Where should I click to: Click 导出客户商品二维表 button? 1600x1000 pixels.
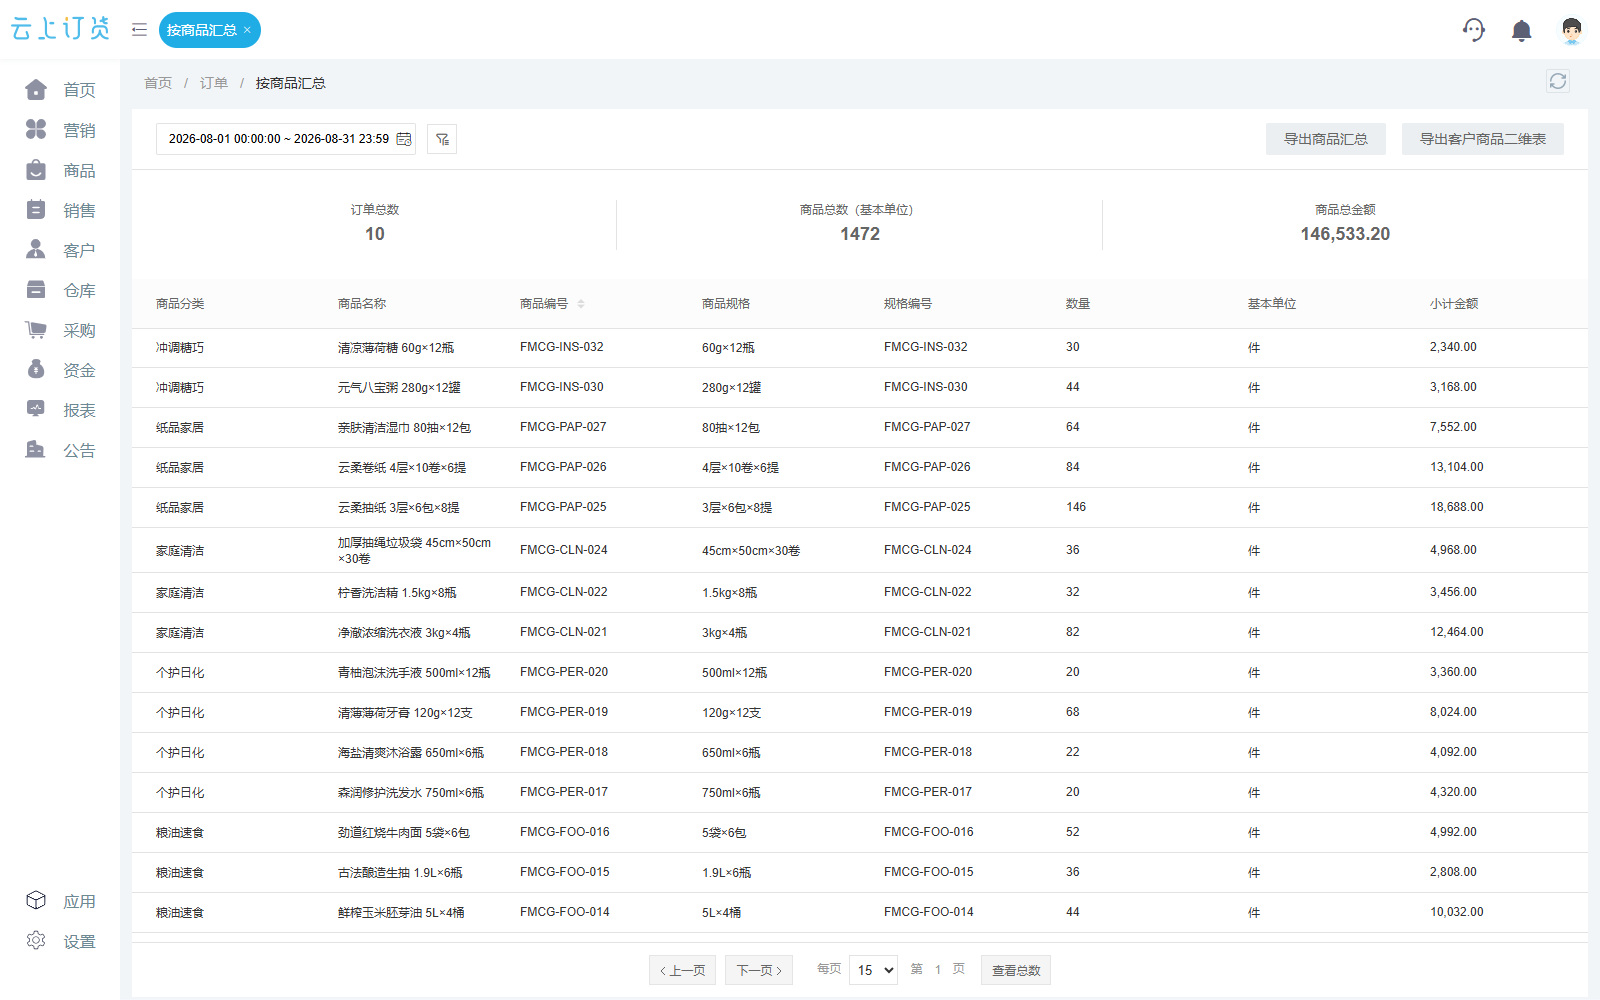tap(1483, 139)
